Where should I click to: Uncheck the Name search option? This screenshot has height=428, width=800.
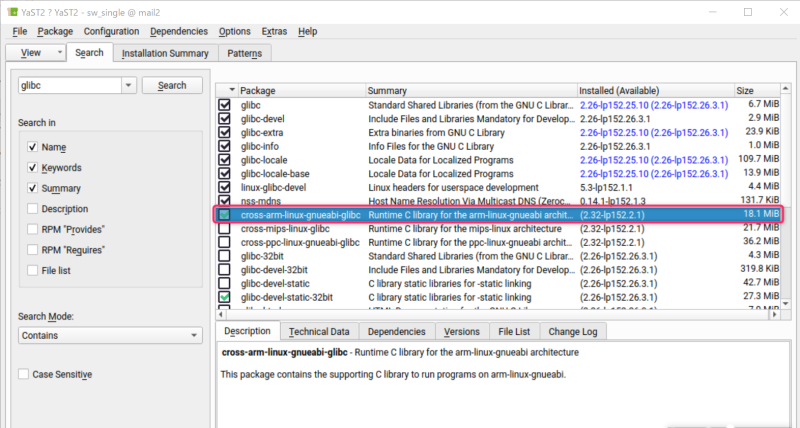click(x=33, y=147)
